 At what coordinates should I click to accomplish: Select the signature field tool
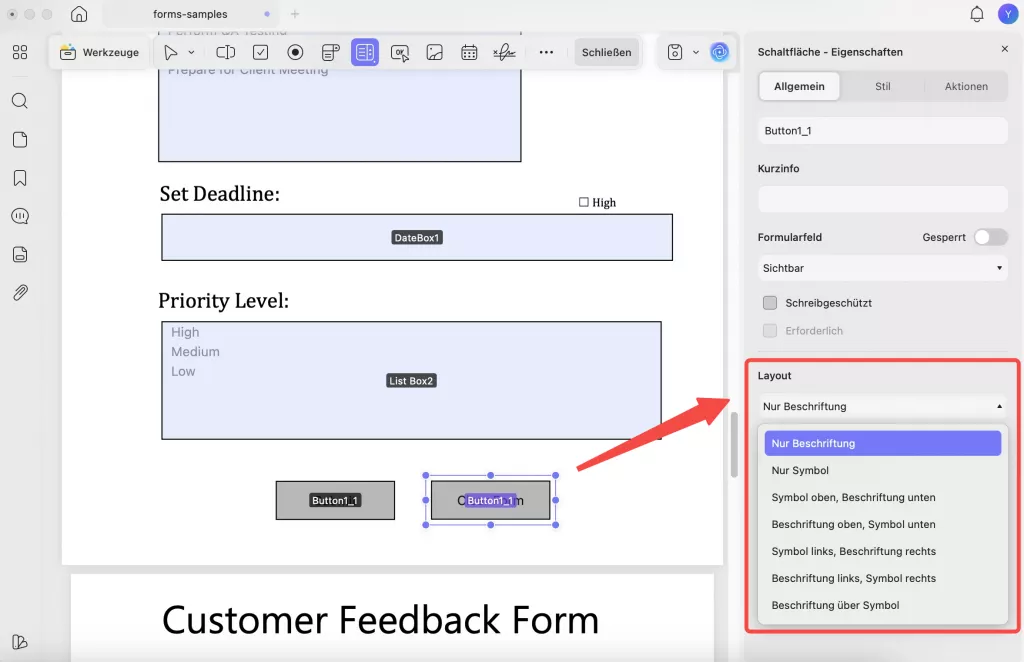504,52
